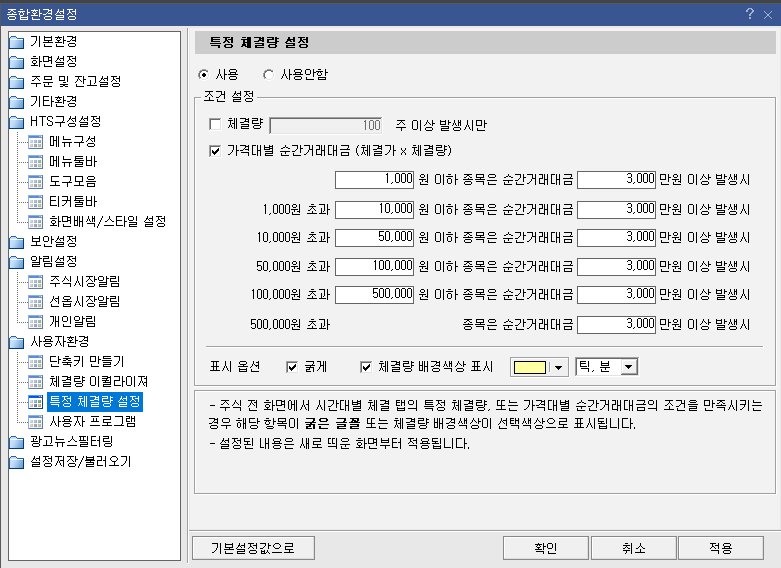Image resolution: width=781 pixels, height=568 pixels.
Task: Select 개인알림 in the tree
Action: [73, 321]
